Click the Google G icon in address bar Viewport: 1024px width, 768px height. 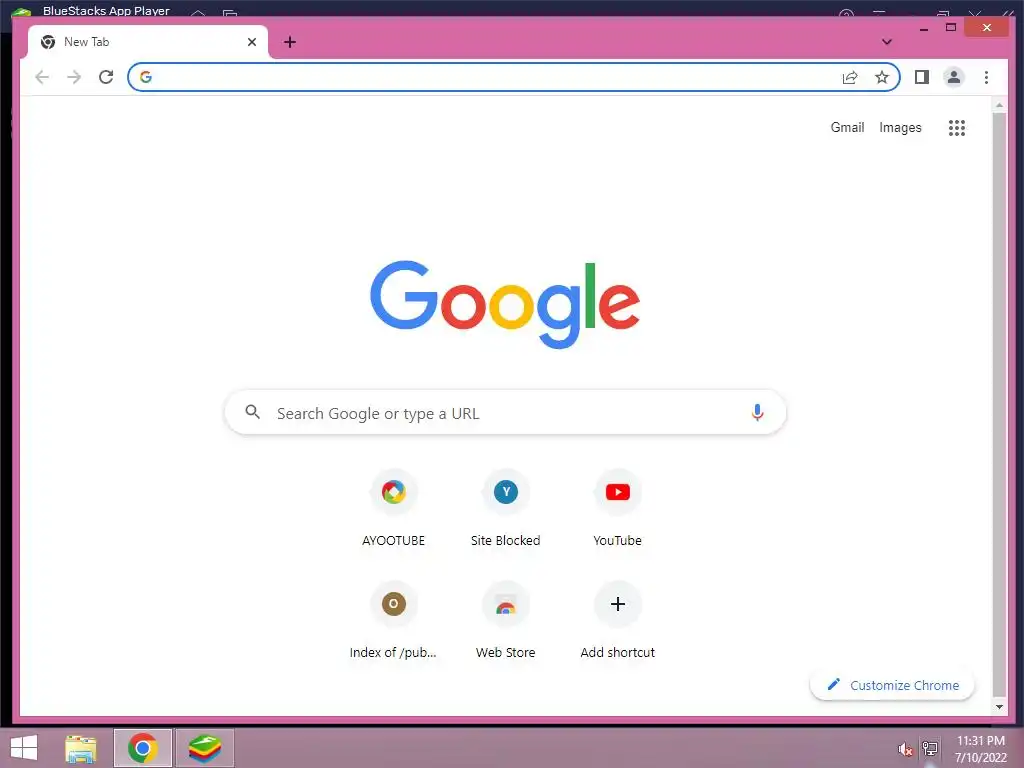pyautogui.click(x=146, y=77)
